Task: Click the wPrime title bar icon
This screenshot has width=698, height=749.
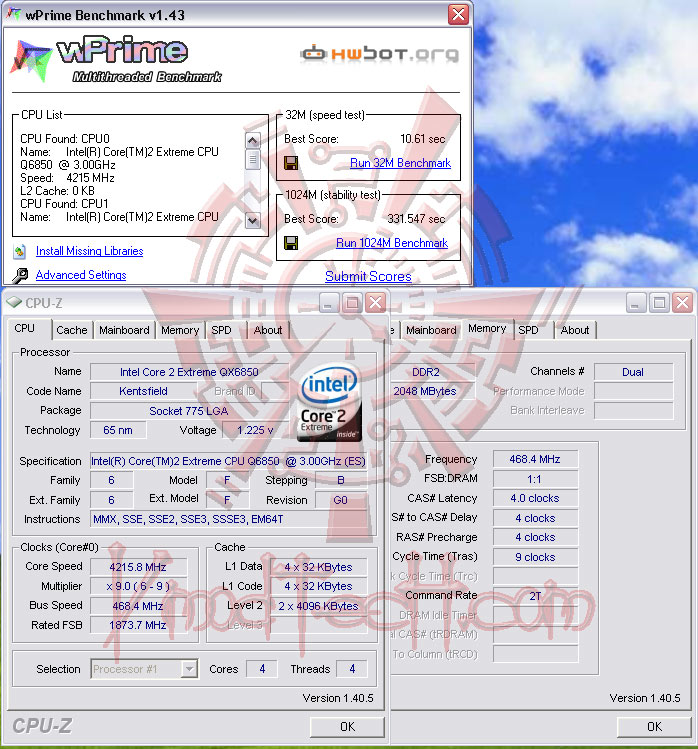Action: pyautogui.click(x=13, y=14)
